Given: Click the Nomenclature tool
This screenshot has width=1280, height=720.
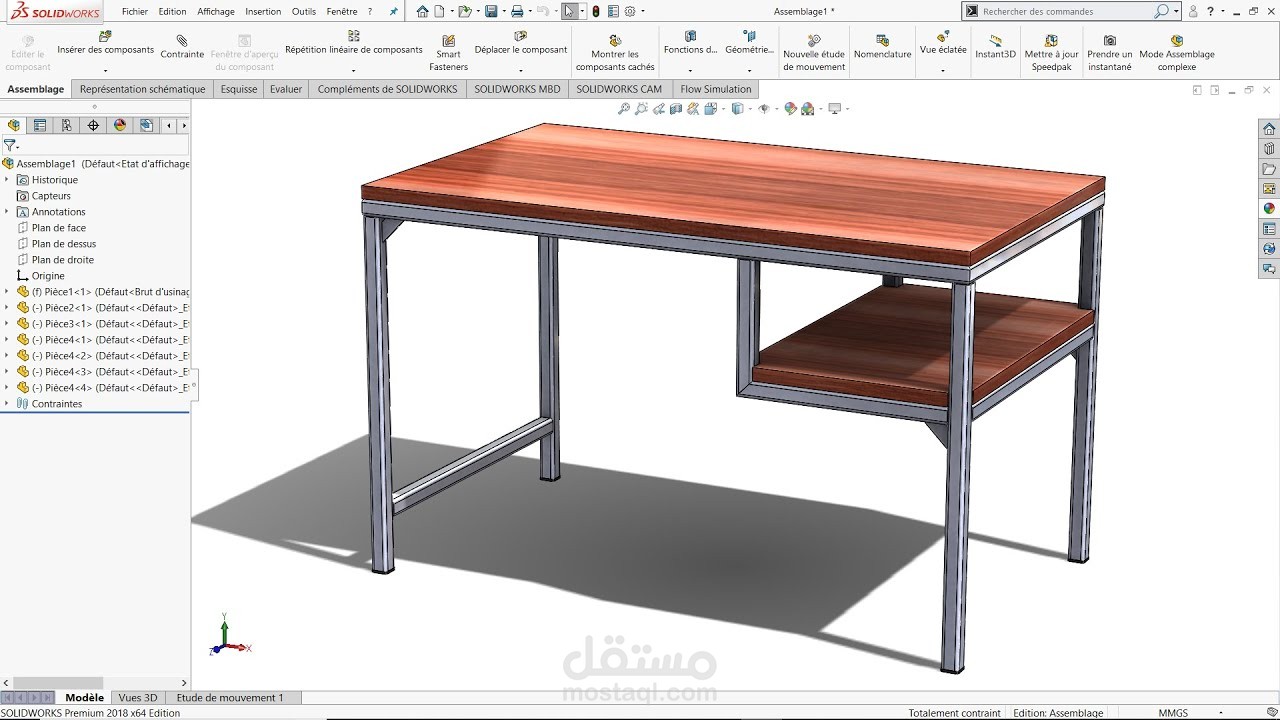Looking at the screenshot, I should click(x=882, y=47).
